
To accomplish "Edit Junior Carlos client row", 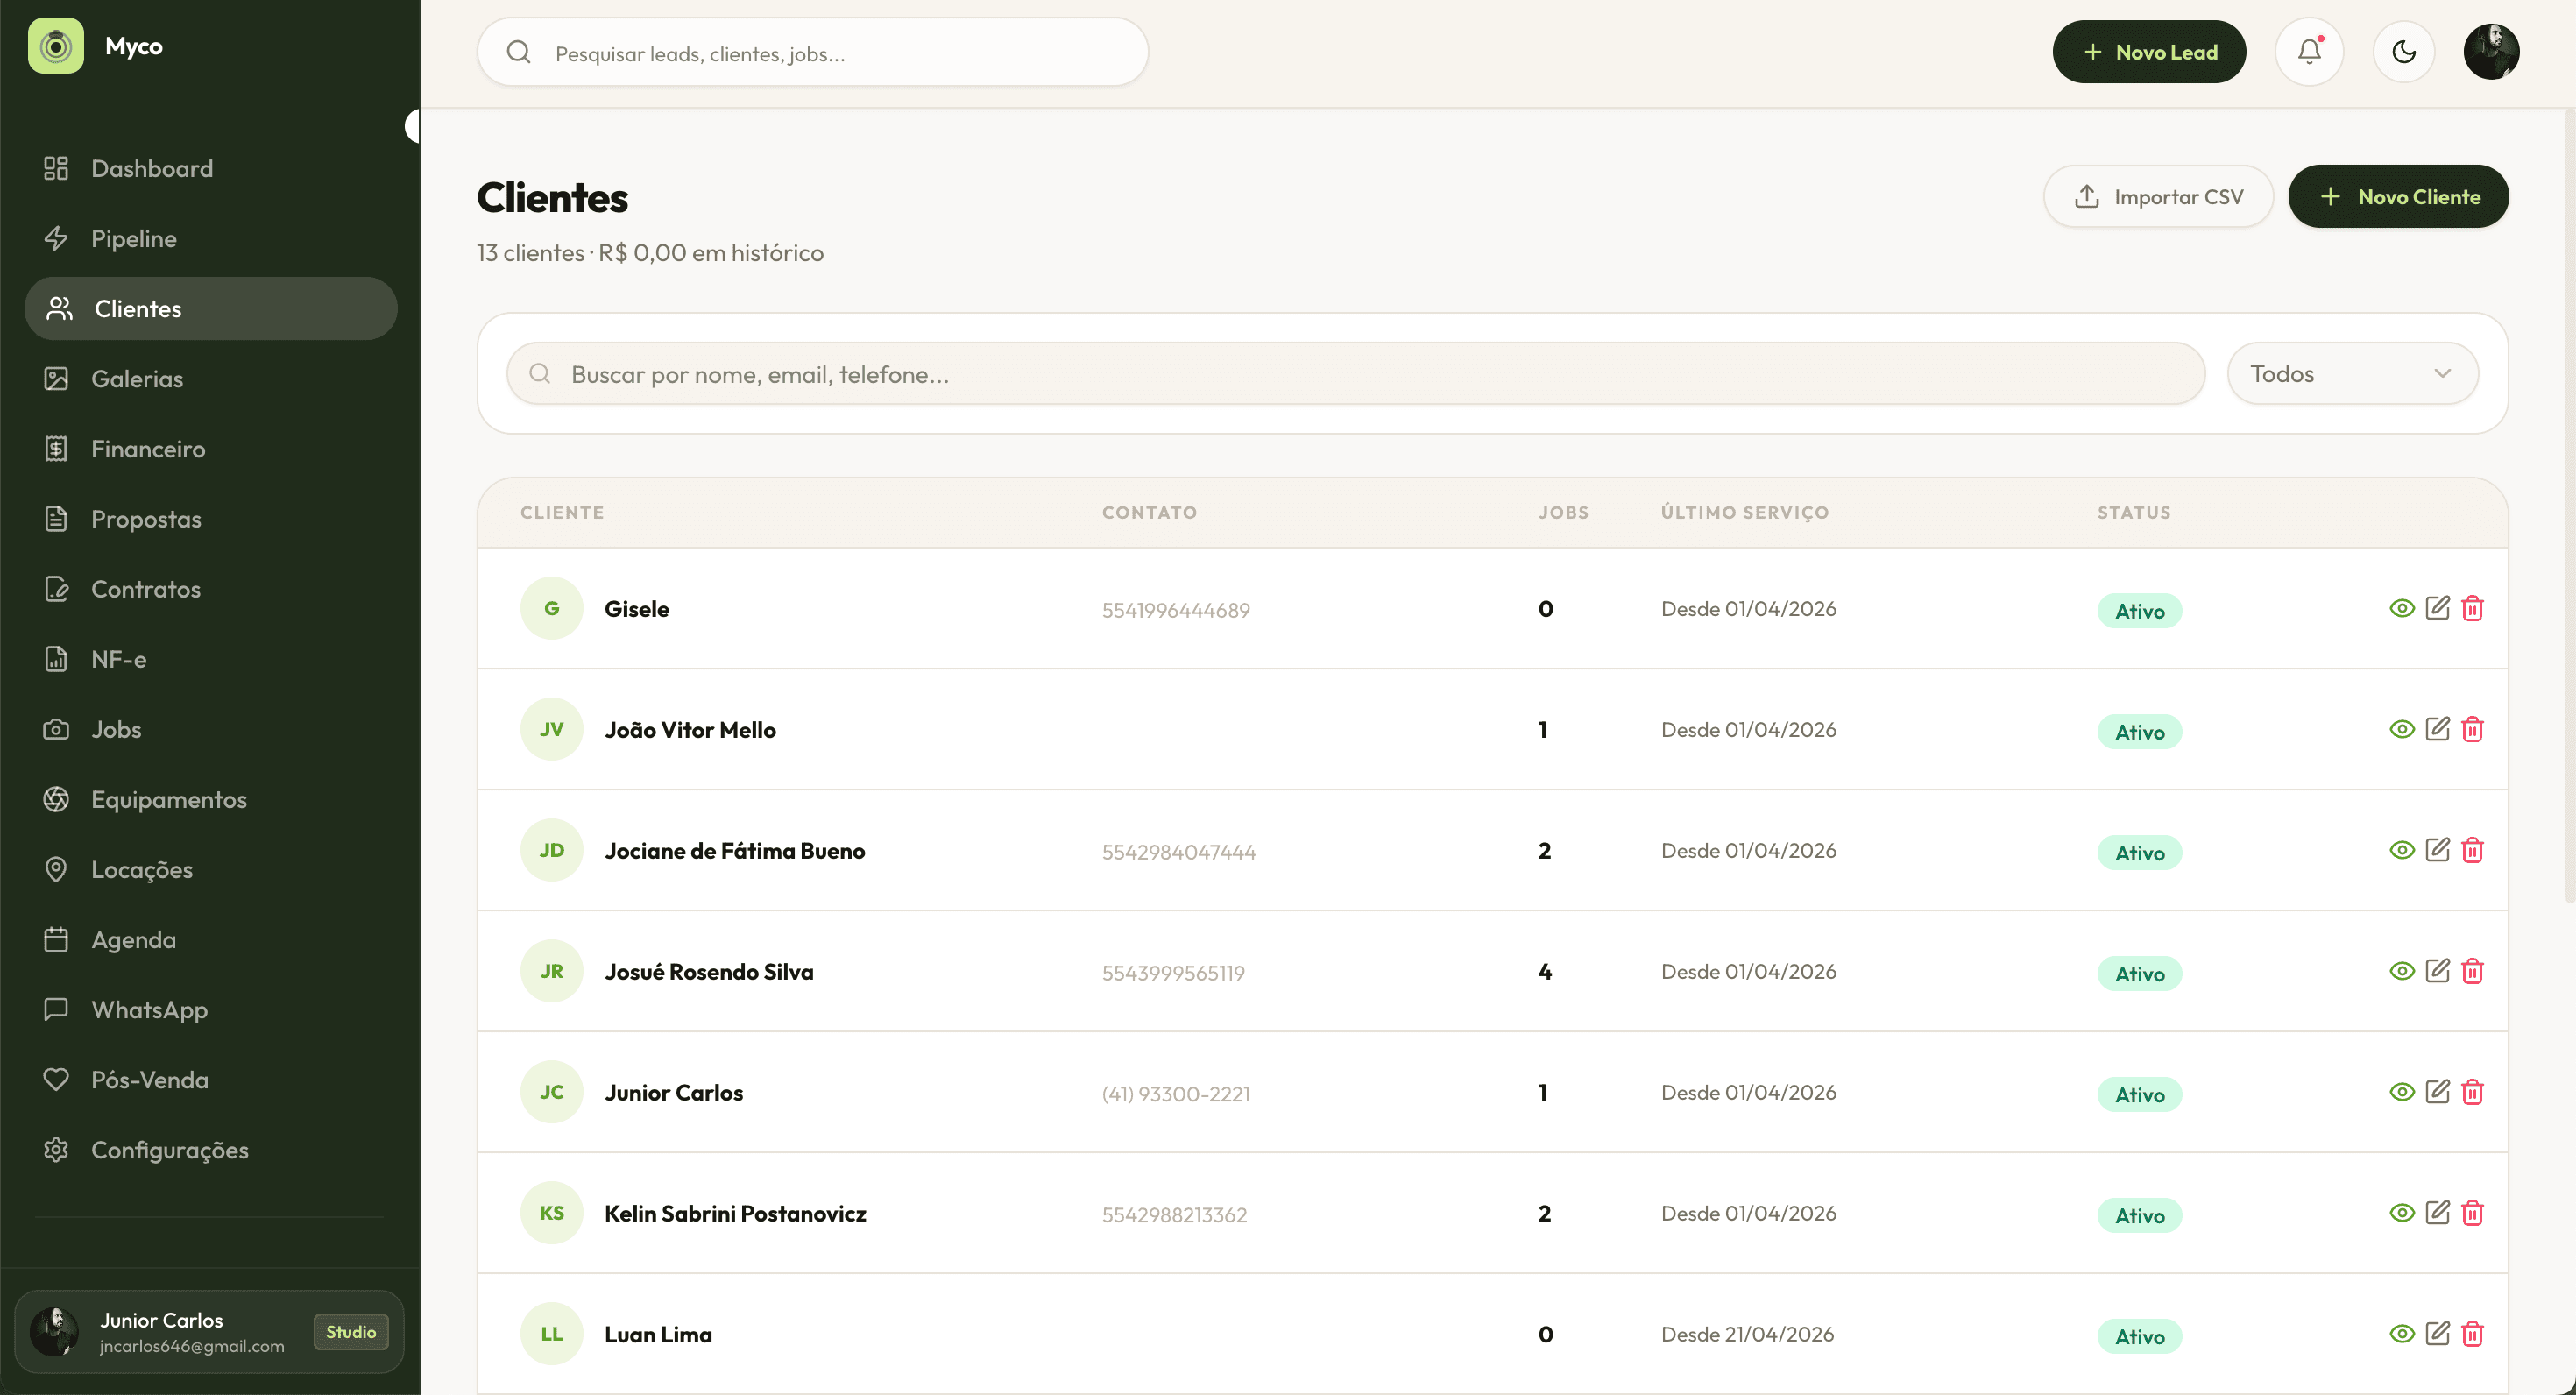I will [2438, 1092].
